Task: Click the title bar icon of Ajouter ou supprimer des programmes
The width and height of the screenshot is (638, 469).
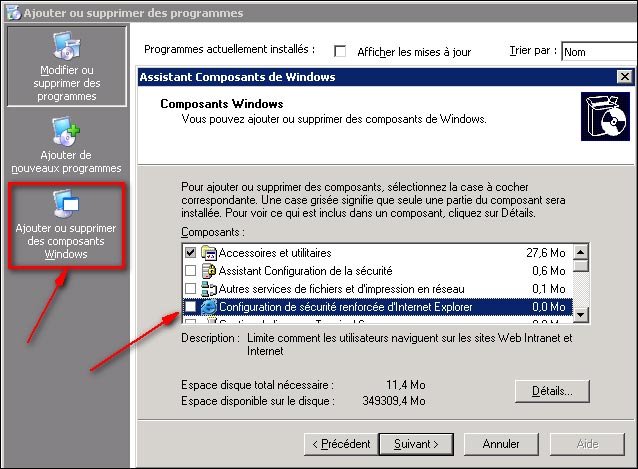Action: click(x=13, y=13)
